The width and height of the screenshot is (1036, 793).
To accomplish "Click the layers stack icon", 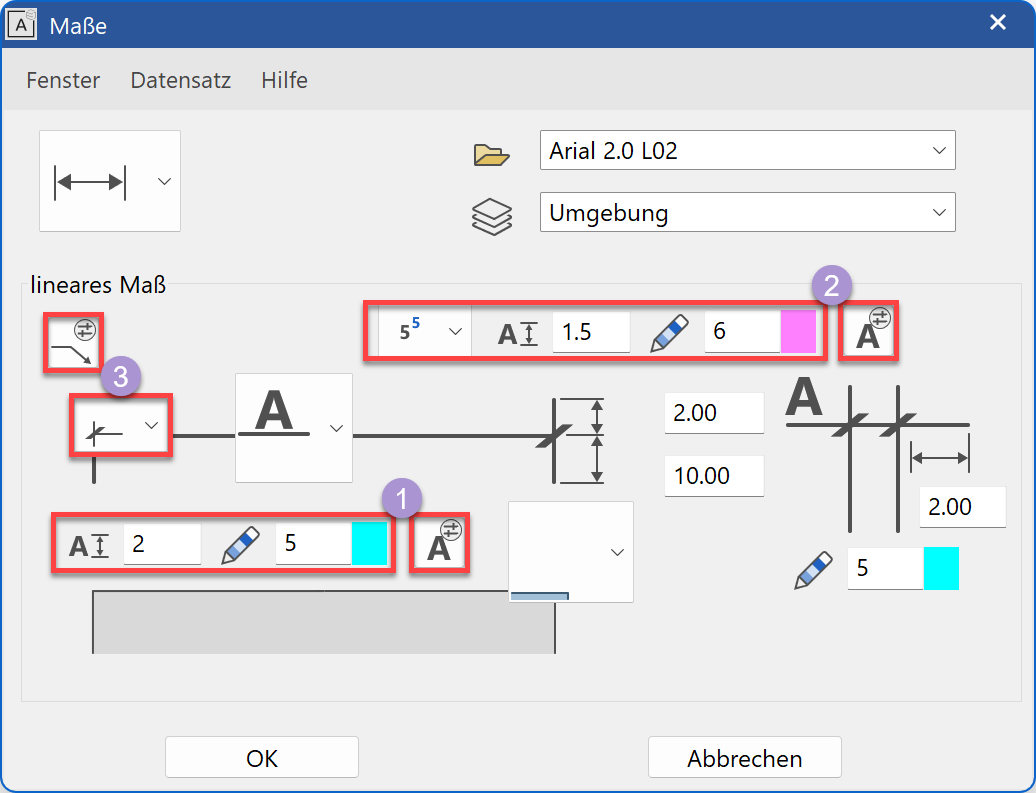I will tap(491, 216).
